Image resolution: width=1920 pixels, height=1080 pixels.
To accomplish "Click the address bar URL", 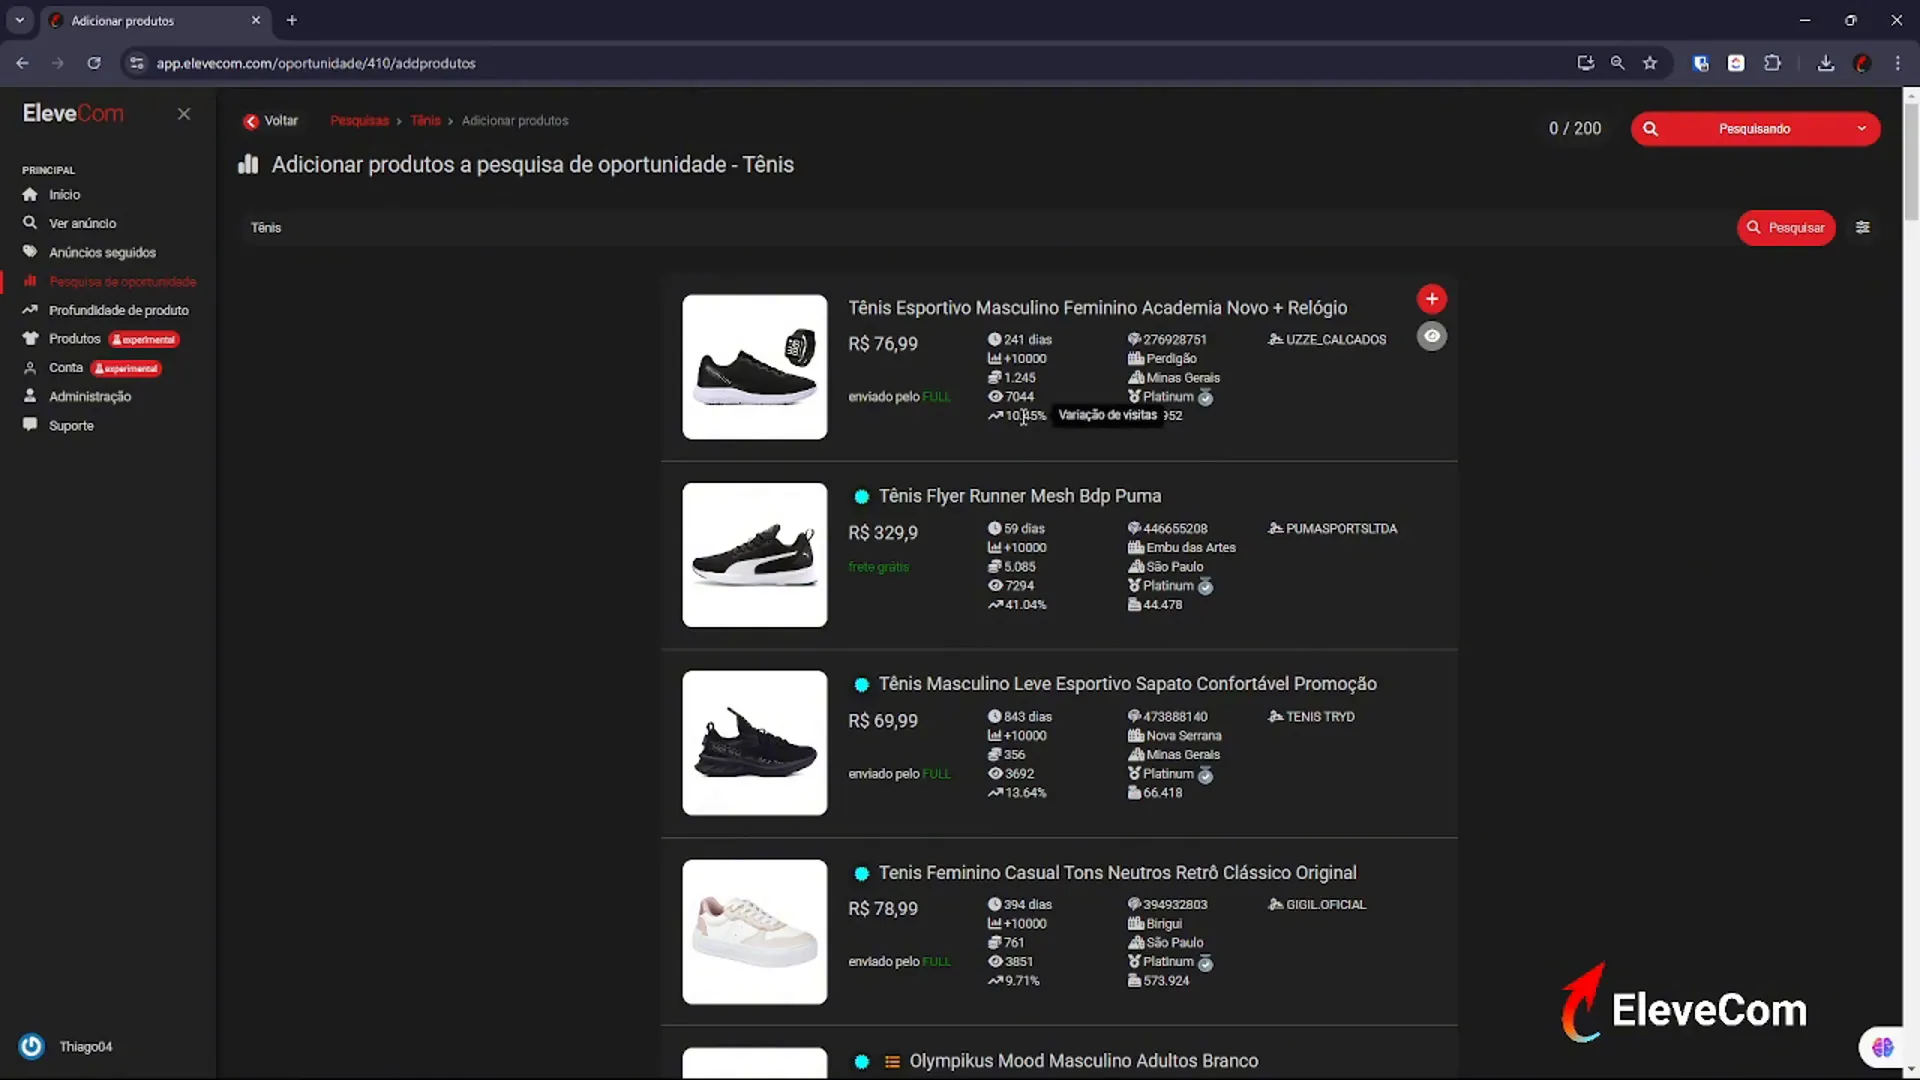I will point(316,63).
